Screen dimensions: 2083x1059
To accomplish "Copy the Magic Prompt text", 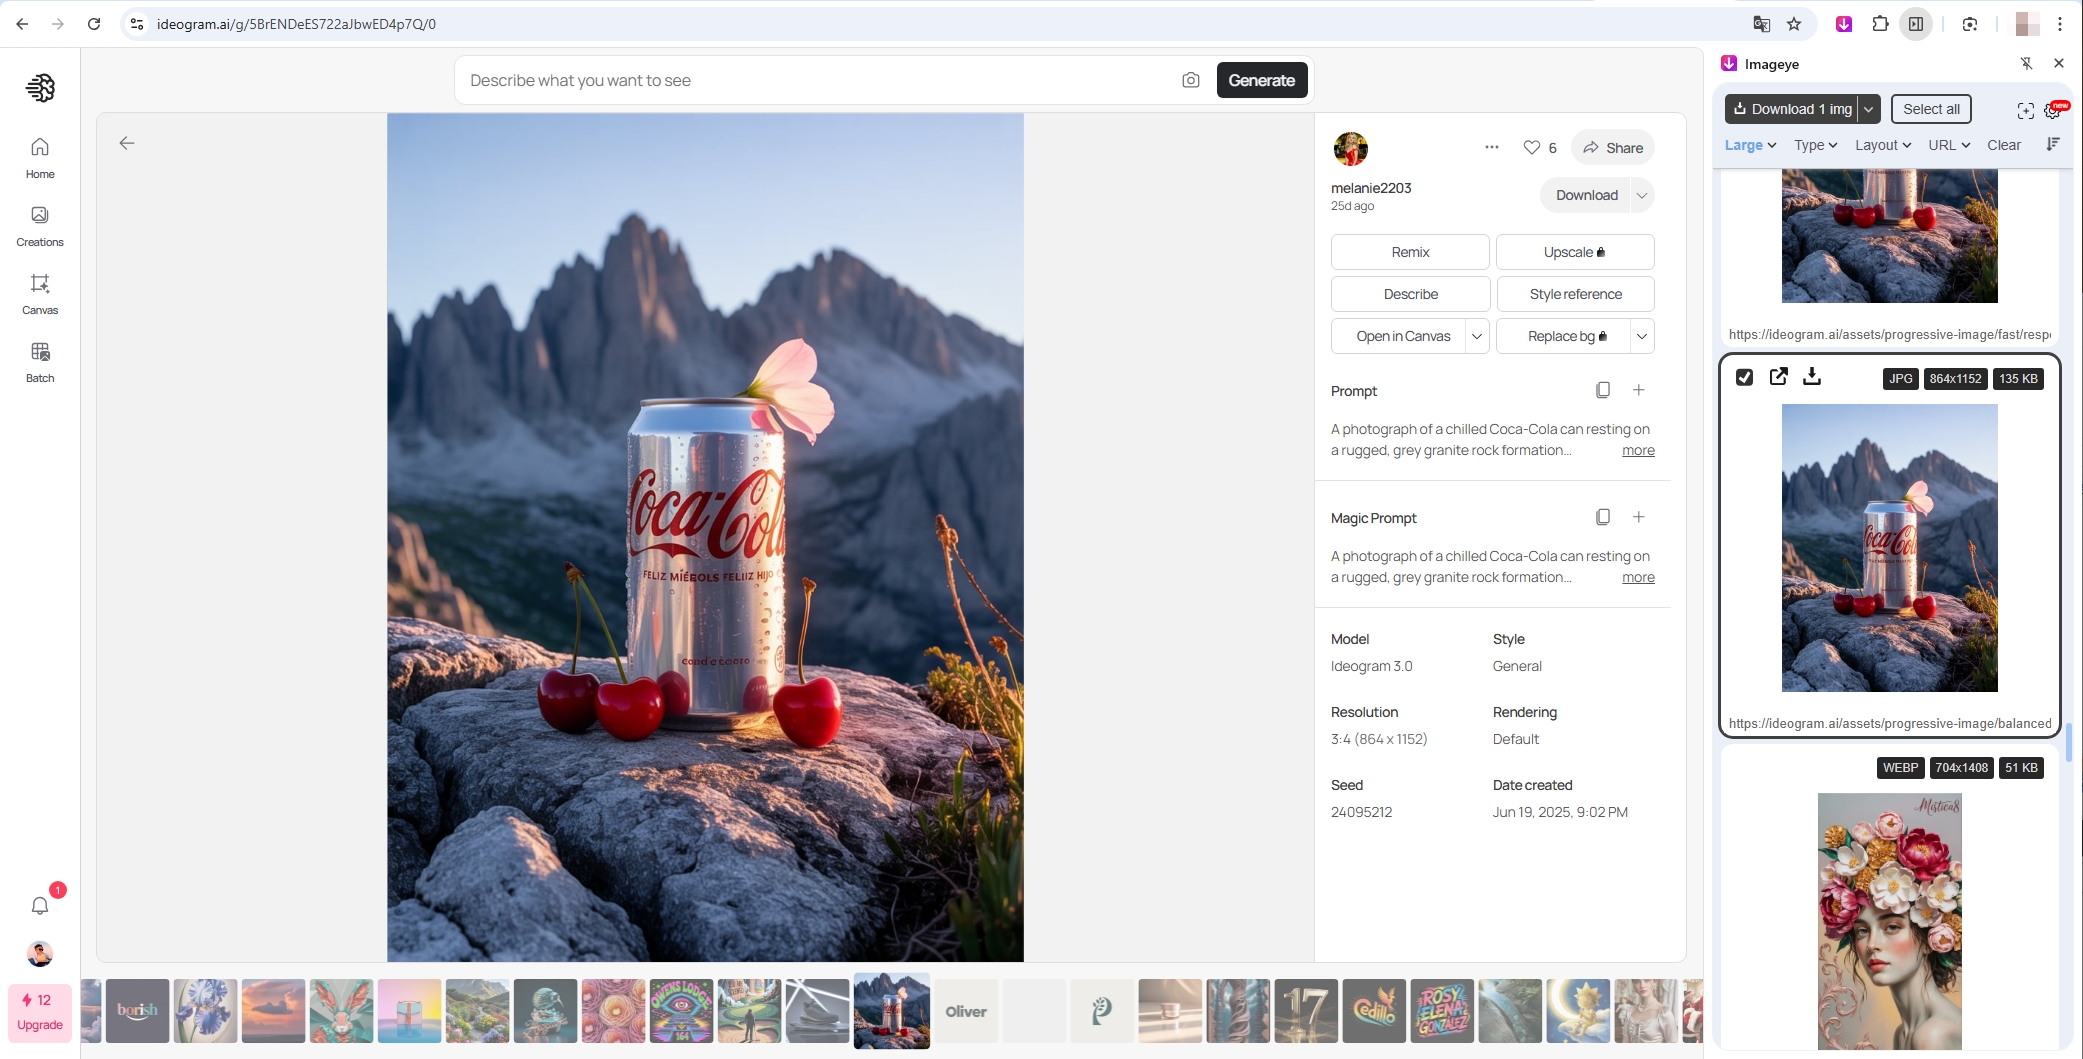I will click(x=1603, y=517).
